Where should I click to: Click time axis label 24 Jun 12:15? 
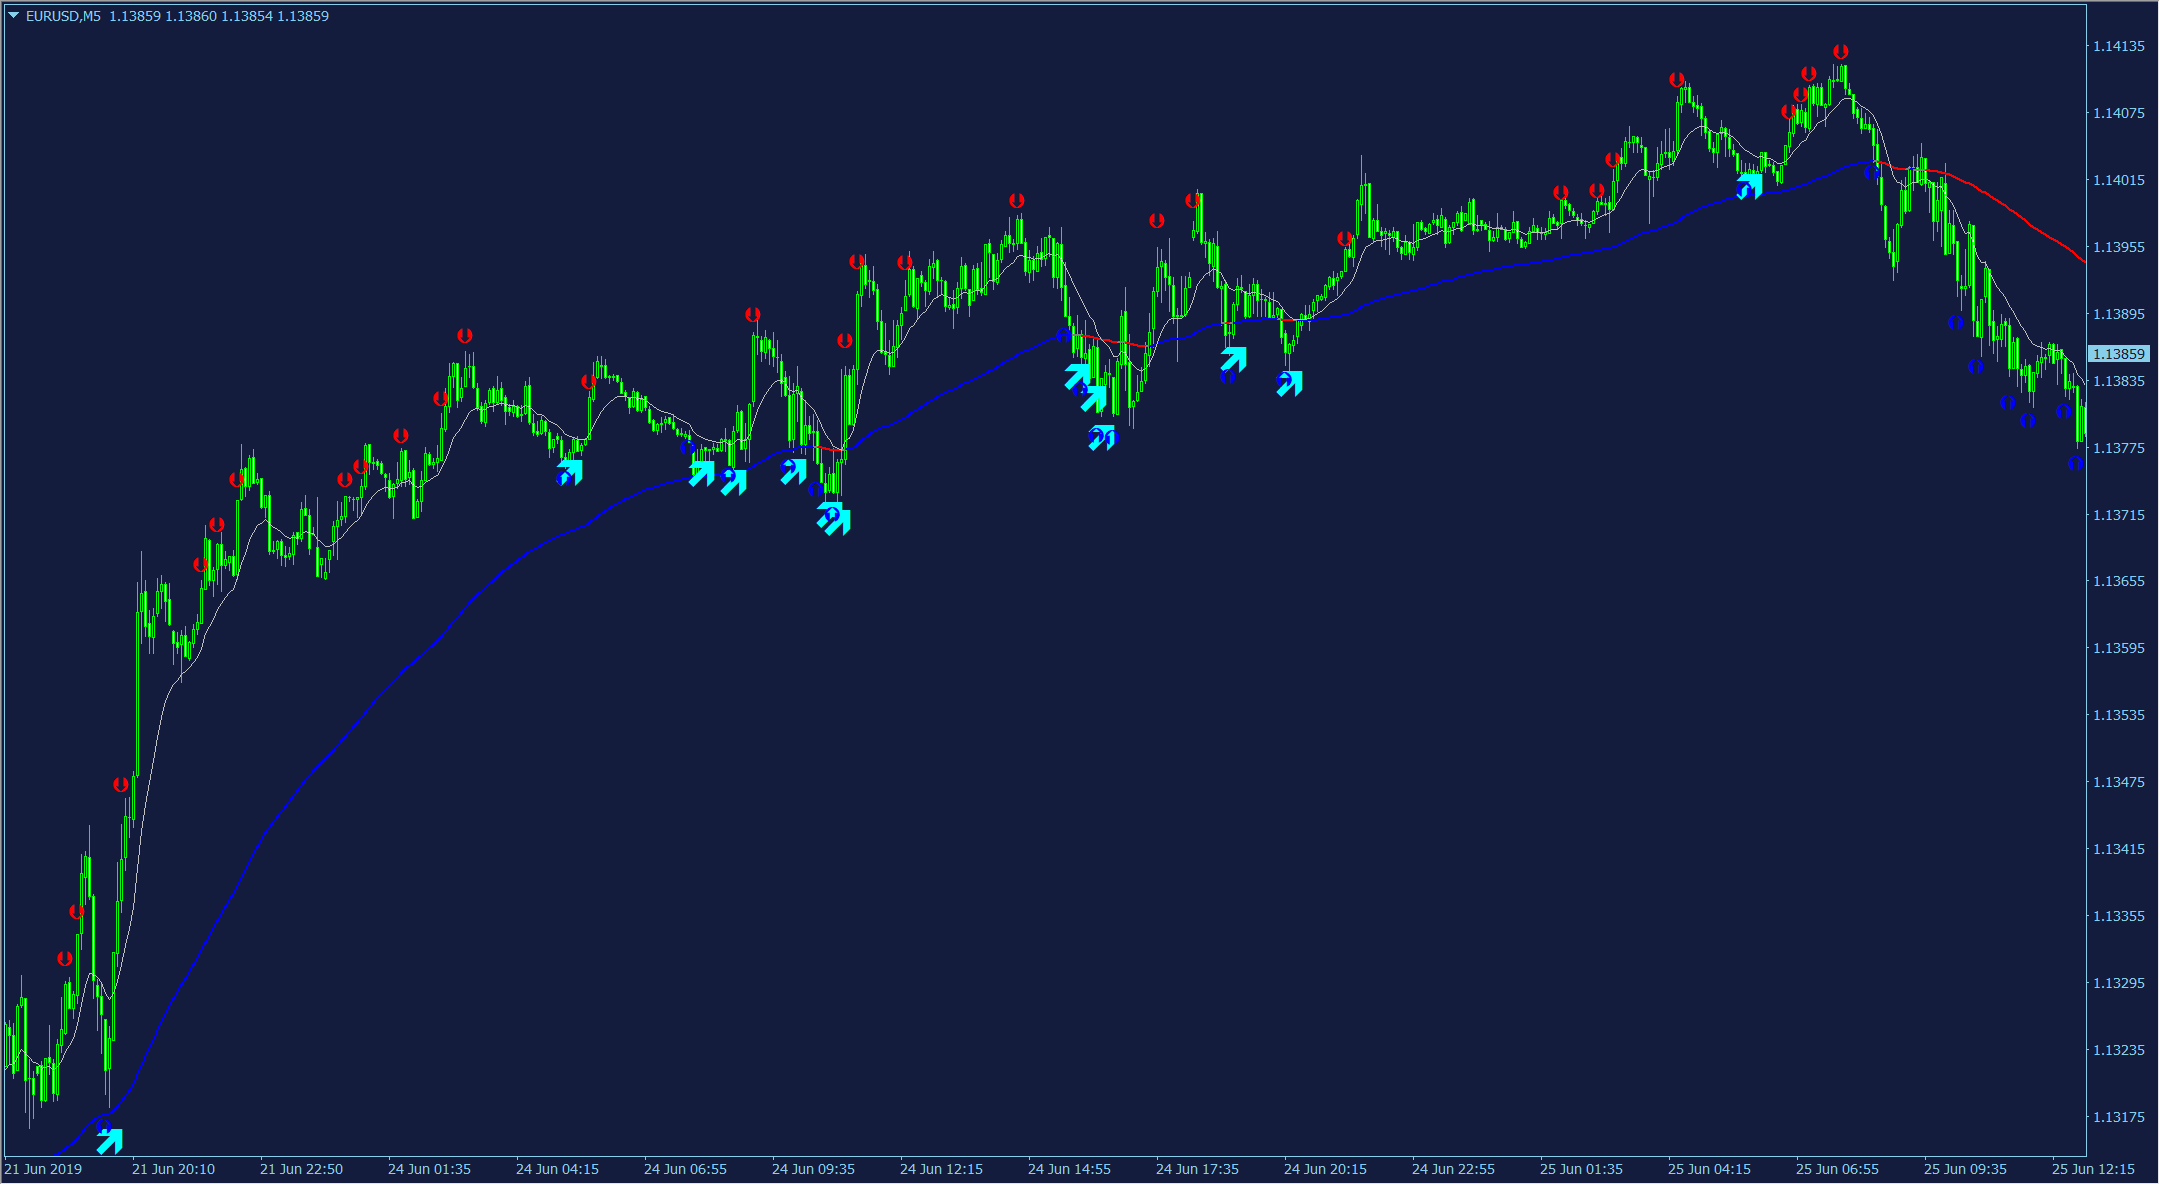pyautogui.click(x=941, y=1169)
